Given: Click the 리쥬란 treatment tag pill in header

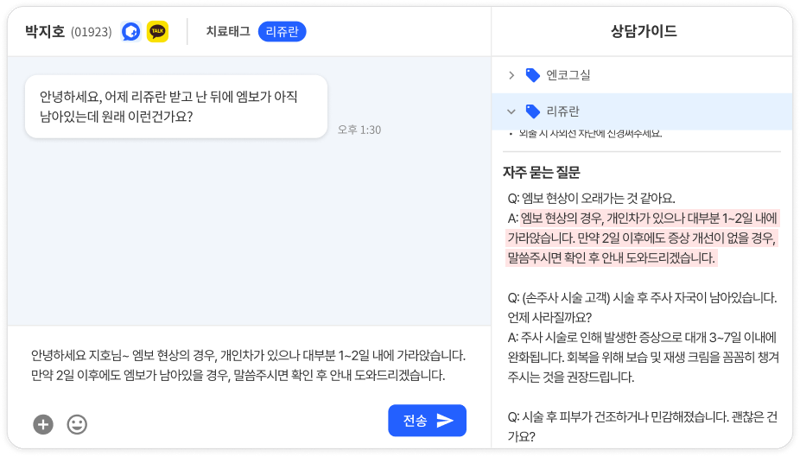Looking at the screenshot, I should click(282, 32).
